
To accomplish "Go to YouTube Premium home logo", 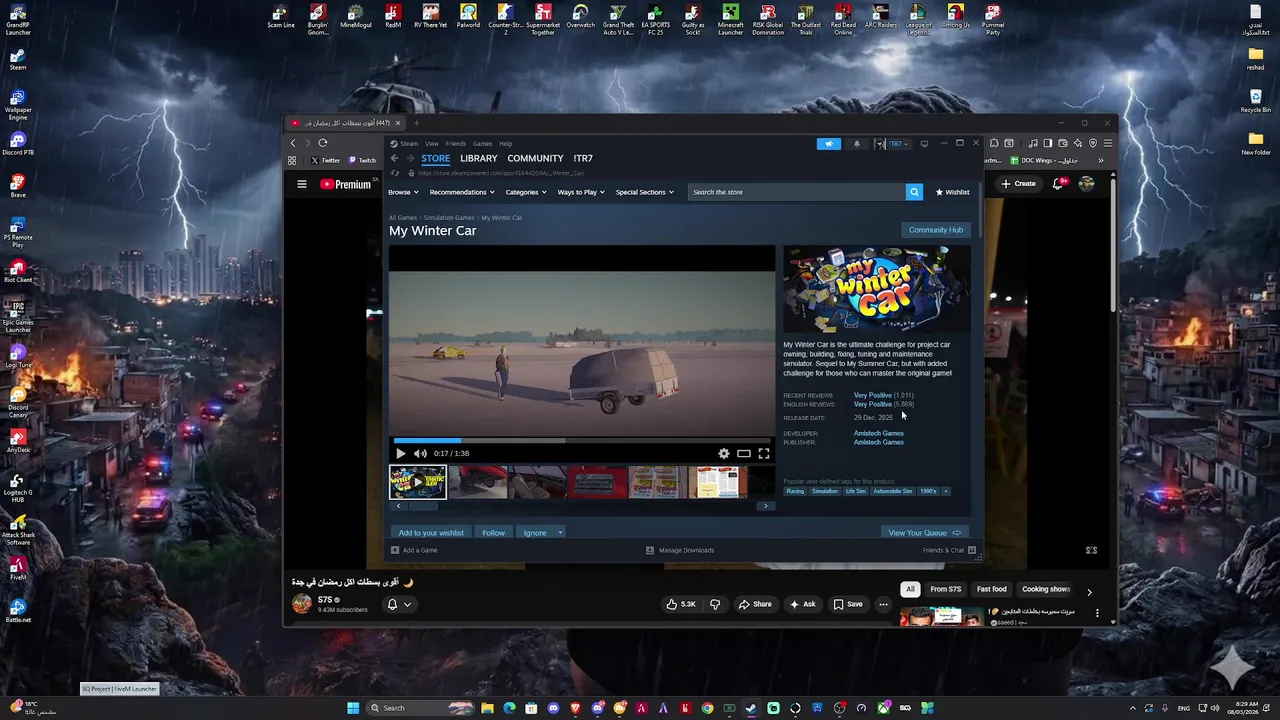I will [345, 184].
